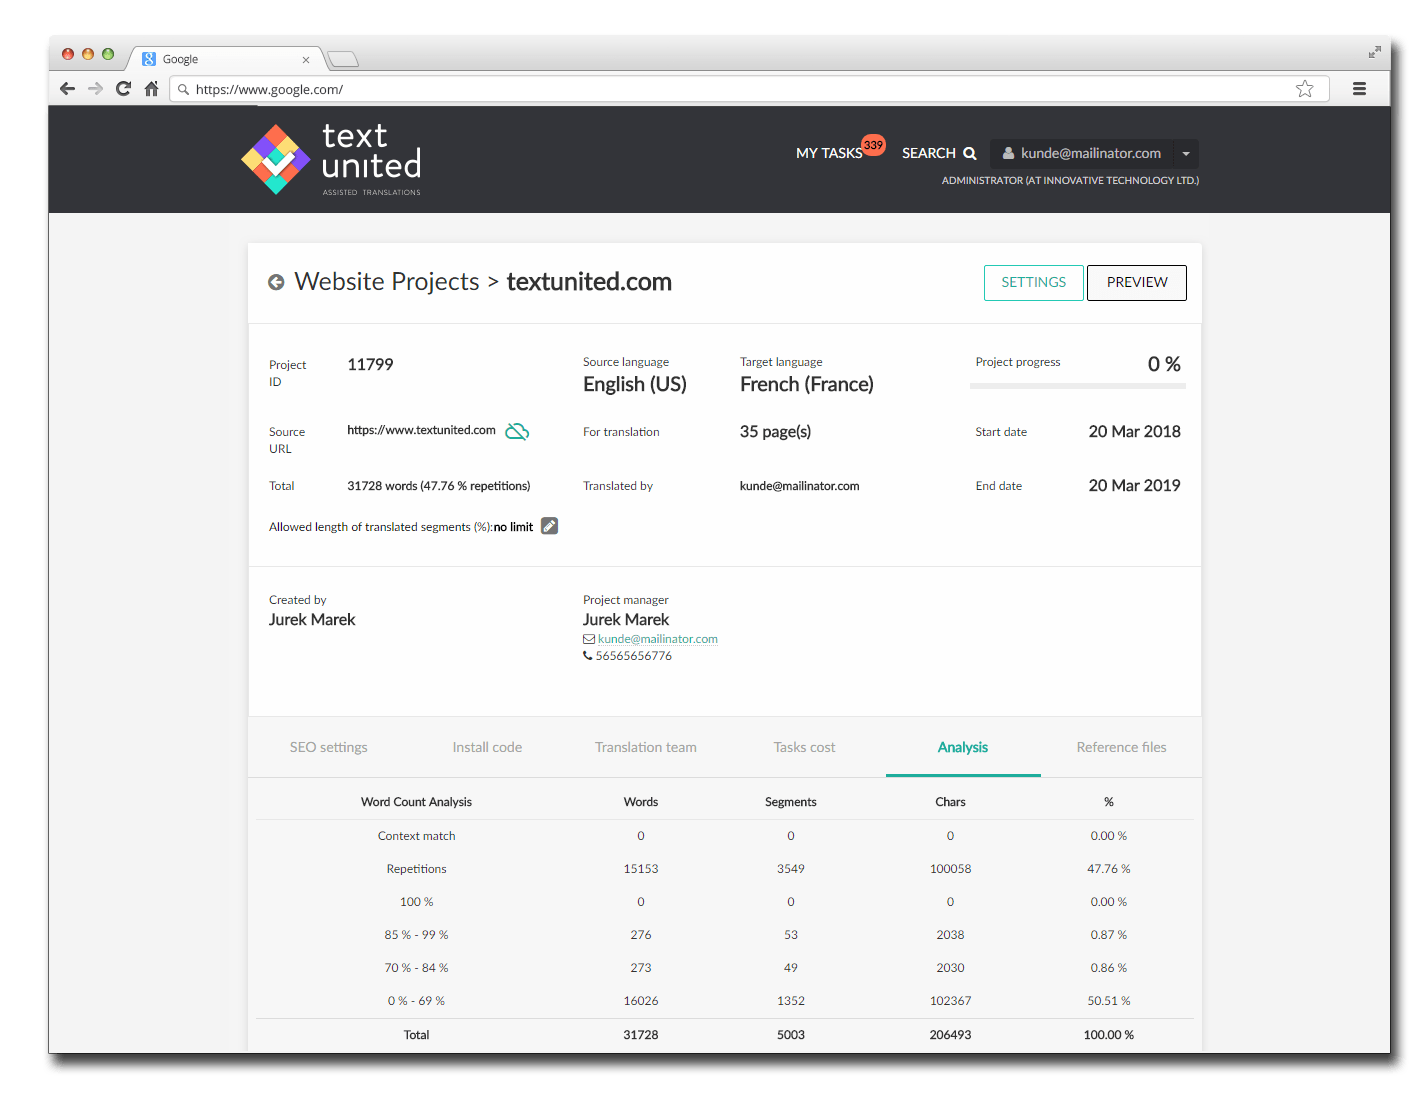The height and width of the screenshot is (1103, 1419).
Task: Open the Reference files tab
Action: [1121, 747]
